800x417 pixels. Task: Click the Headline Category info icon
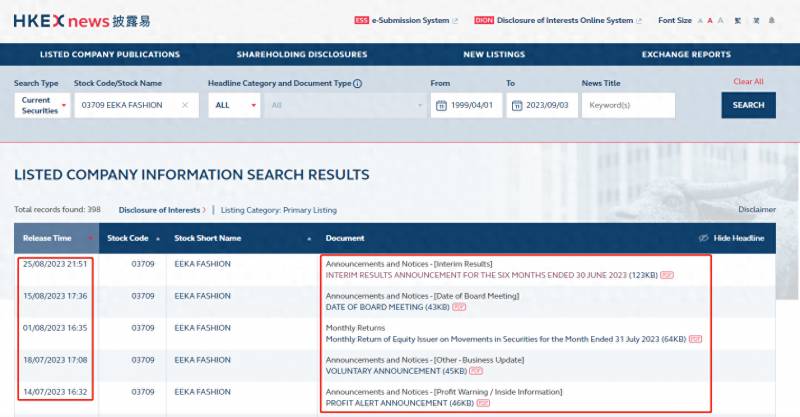358,83
